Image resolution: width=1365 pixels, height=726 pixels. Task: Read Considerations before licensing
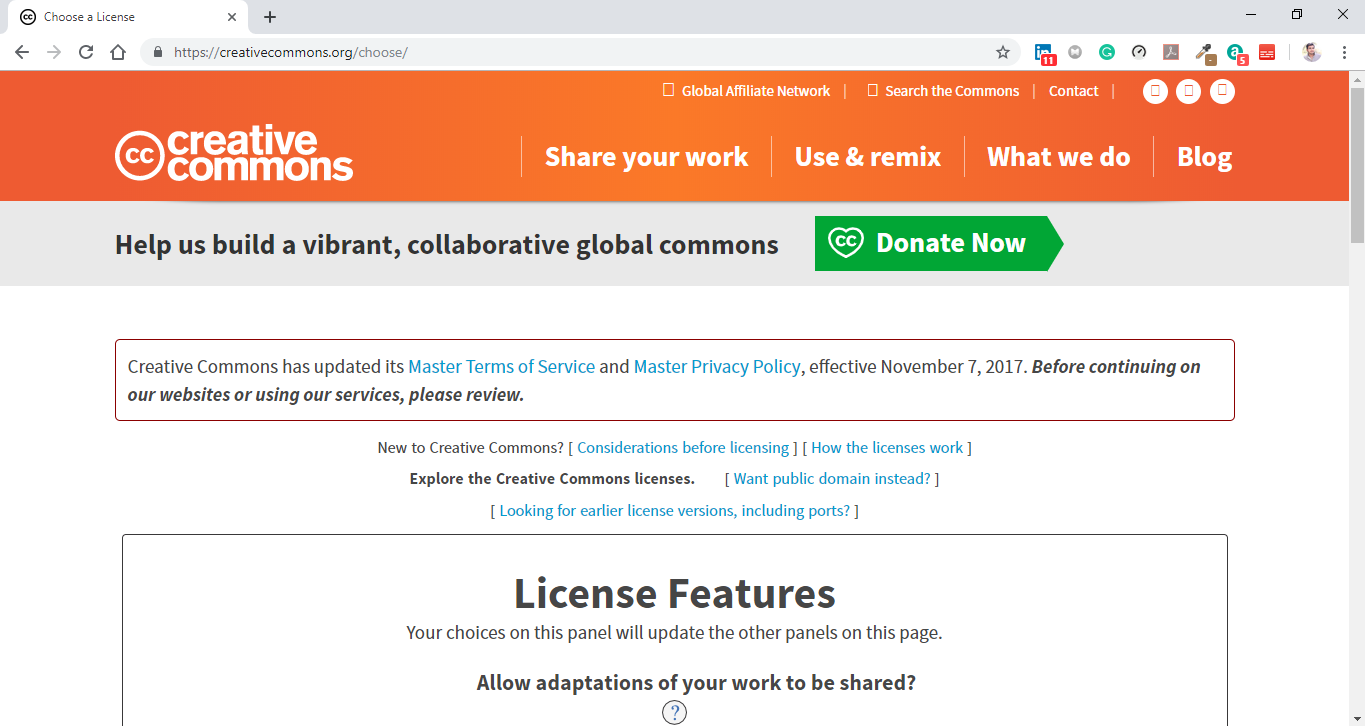(x=683, y=448)
